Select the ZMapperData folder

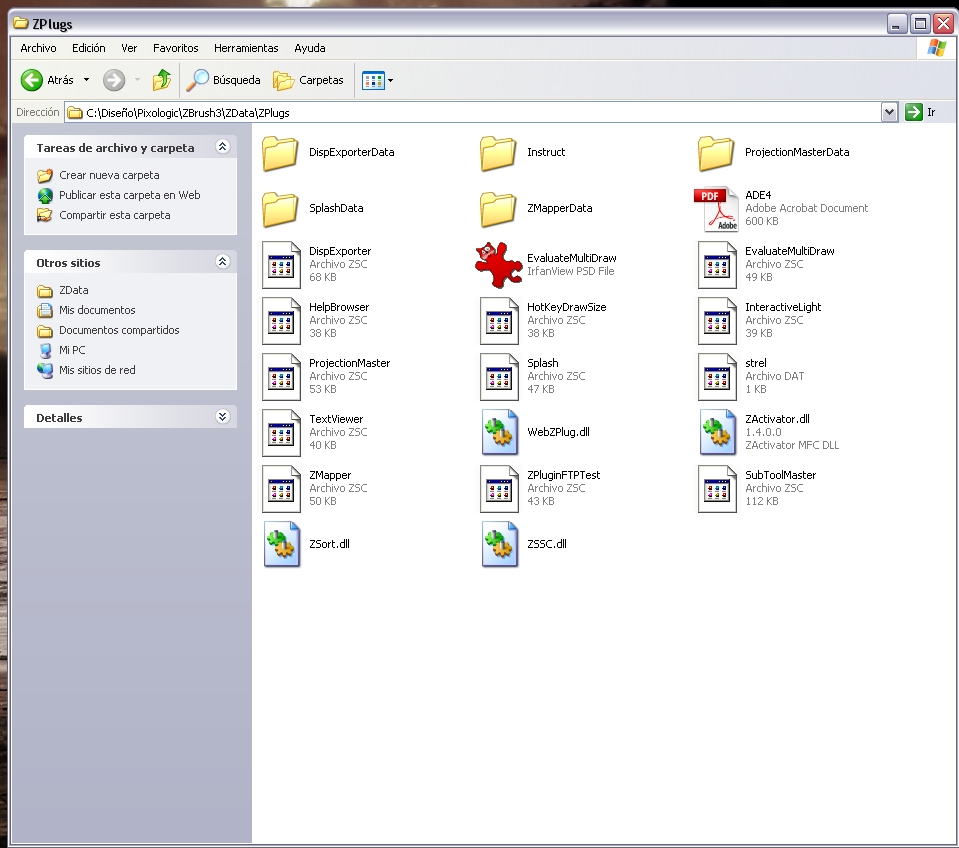click(x=536, y=209)
